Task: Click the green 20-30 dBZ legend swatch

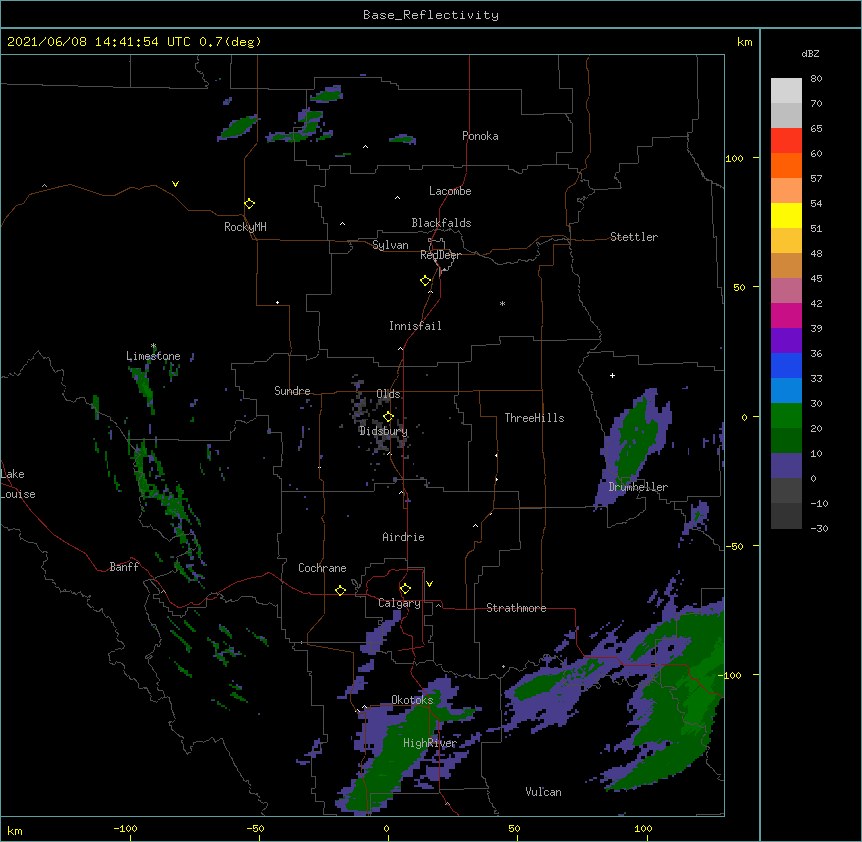Action: click(x=786, y=416)
